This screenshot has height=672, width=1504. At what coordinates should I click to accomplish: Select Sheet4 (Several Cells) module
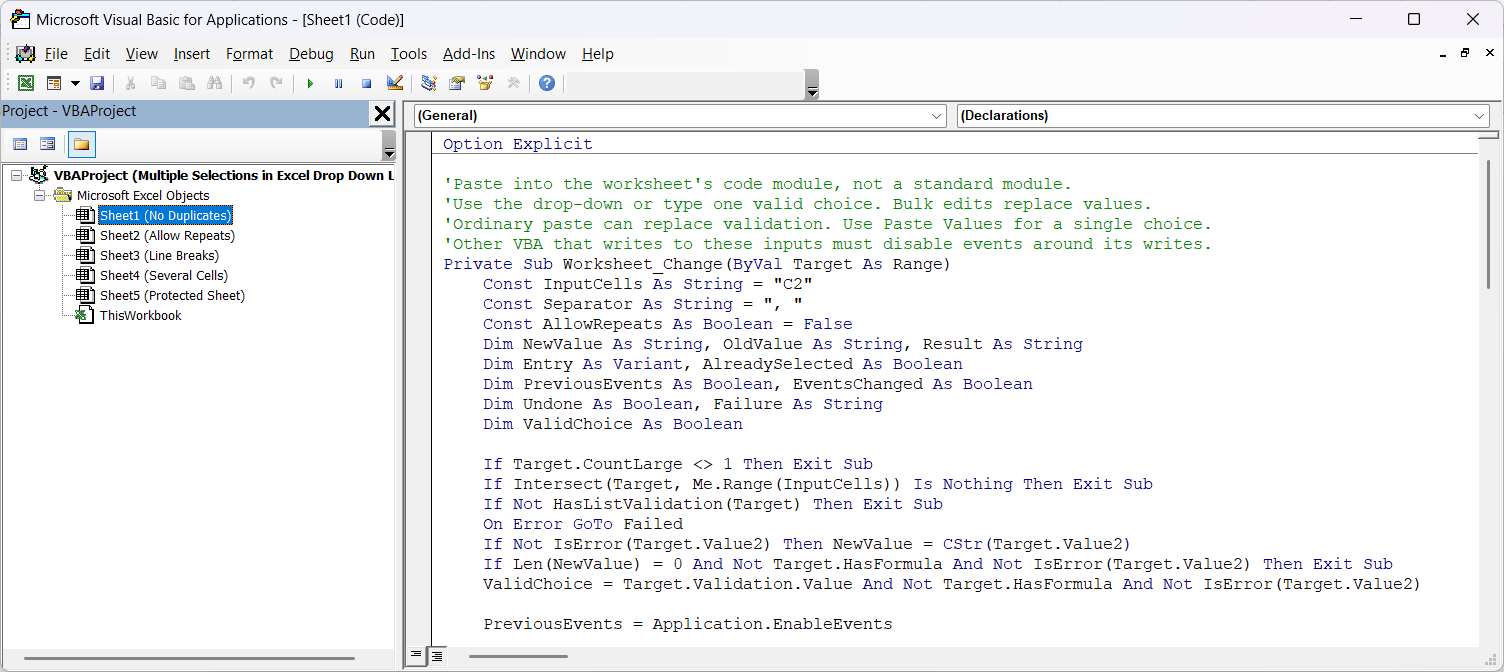click(x=163, y=275)
